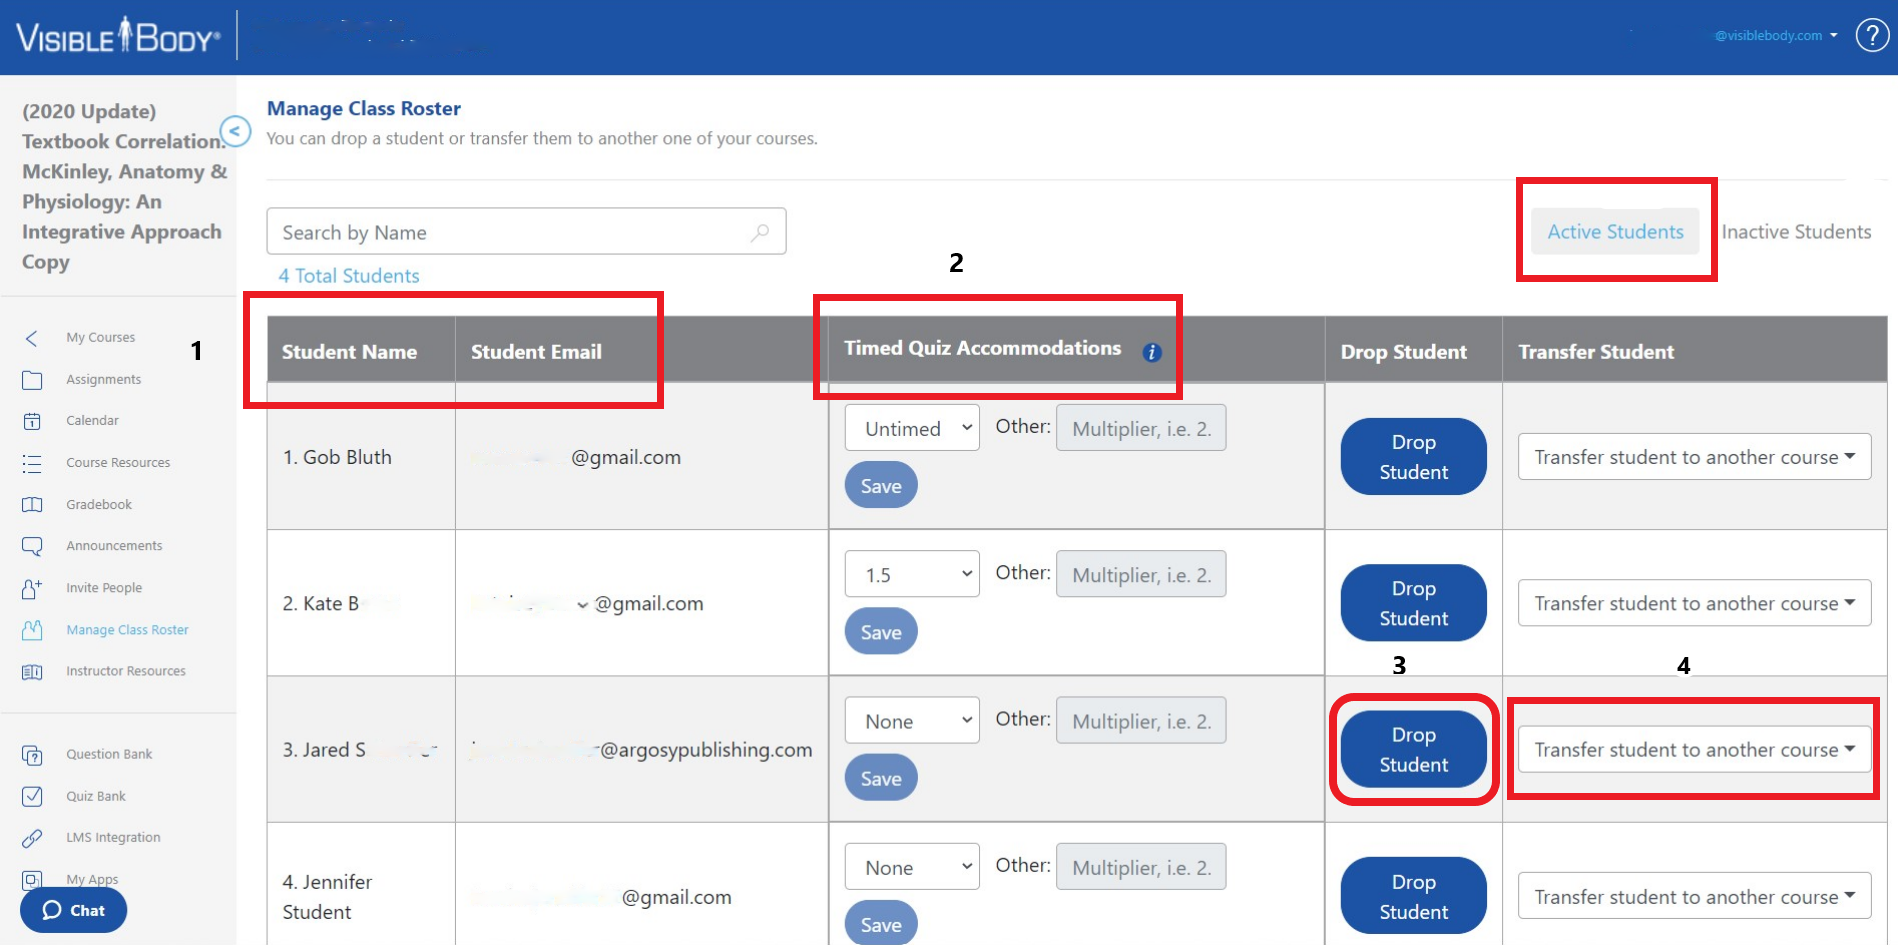Click the Invite People icon
The height and width of the screenshot is (945, 1898).
(32, 588)
